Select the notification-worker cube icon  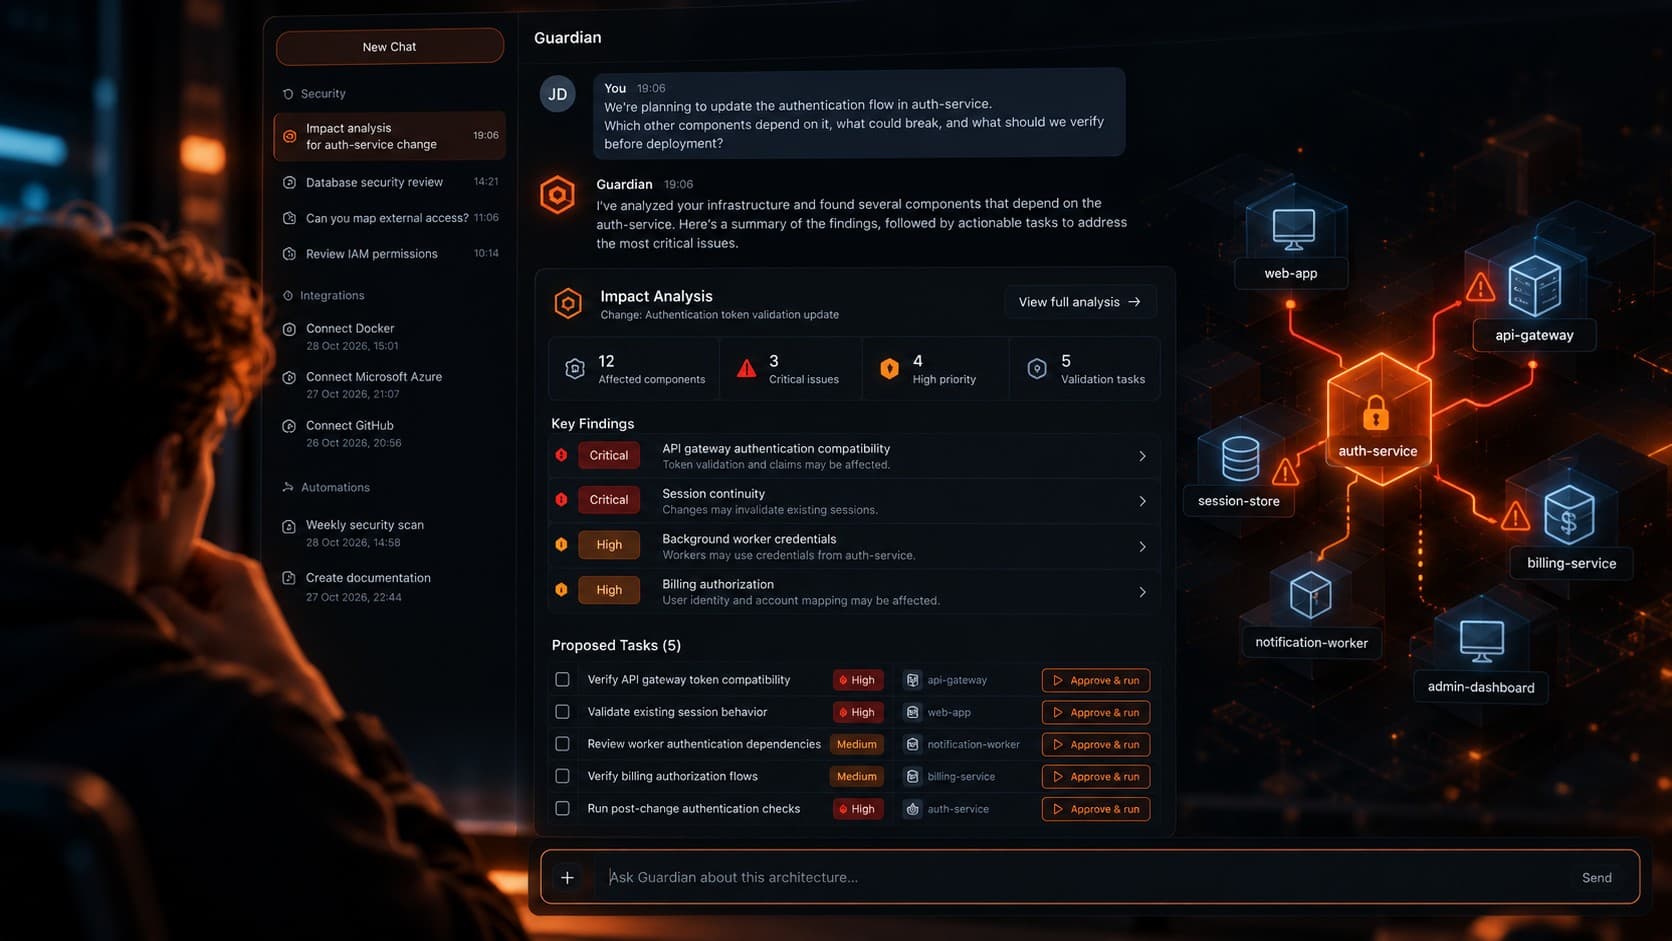coord(1310,595)
